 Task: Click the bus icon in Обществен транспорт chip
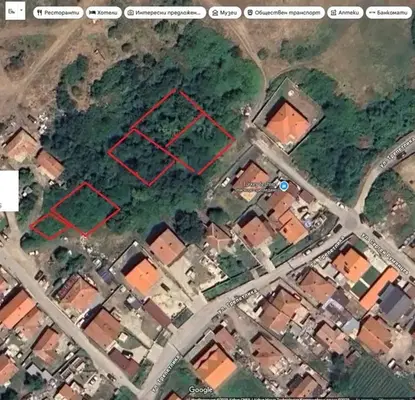pyautogui.click(x=250, y=13)
